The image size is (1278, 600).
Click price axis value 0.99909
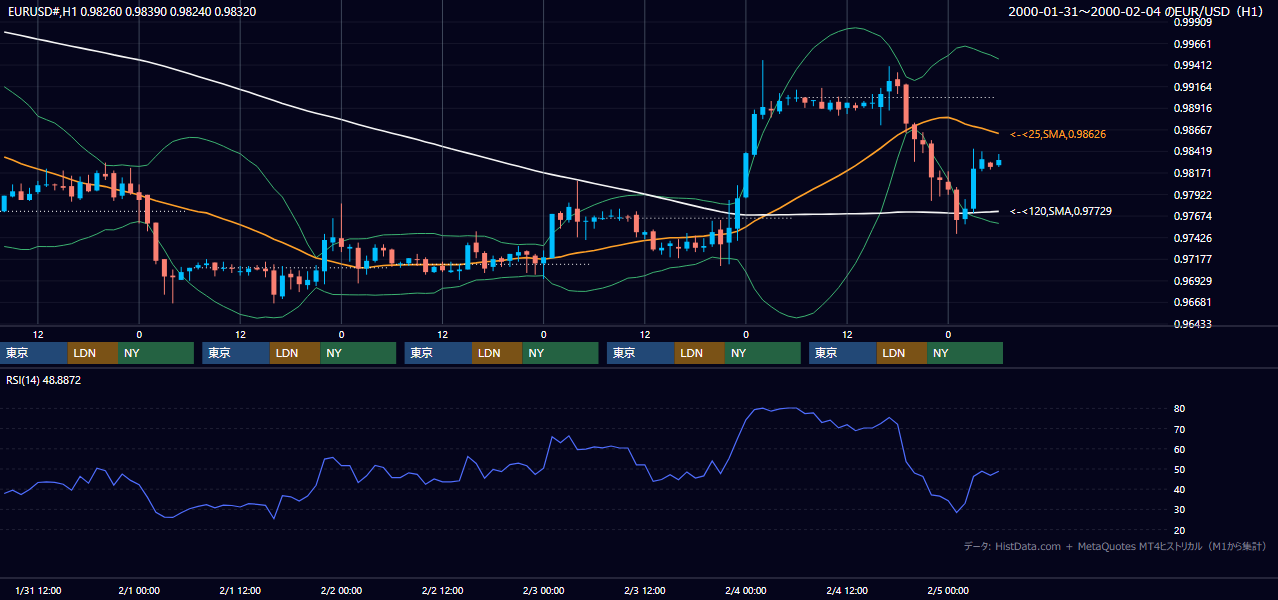(1191, 22)
